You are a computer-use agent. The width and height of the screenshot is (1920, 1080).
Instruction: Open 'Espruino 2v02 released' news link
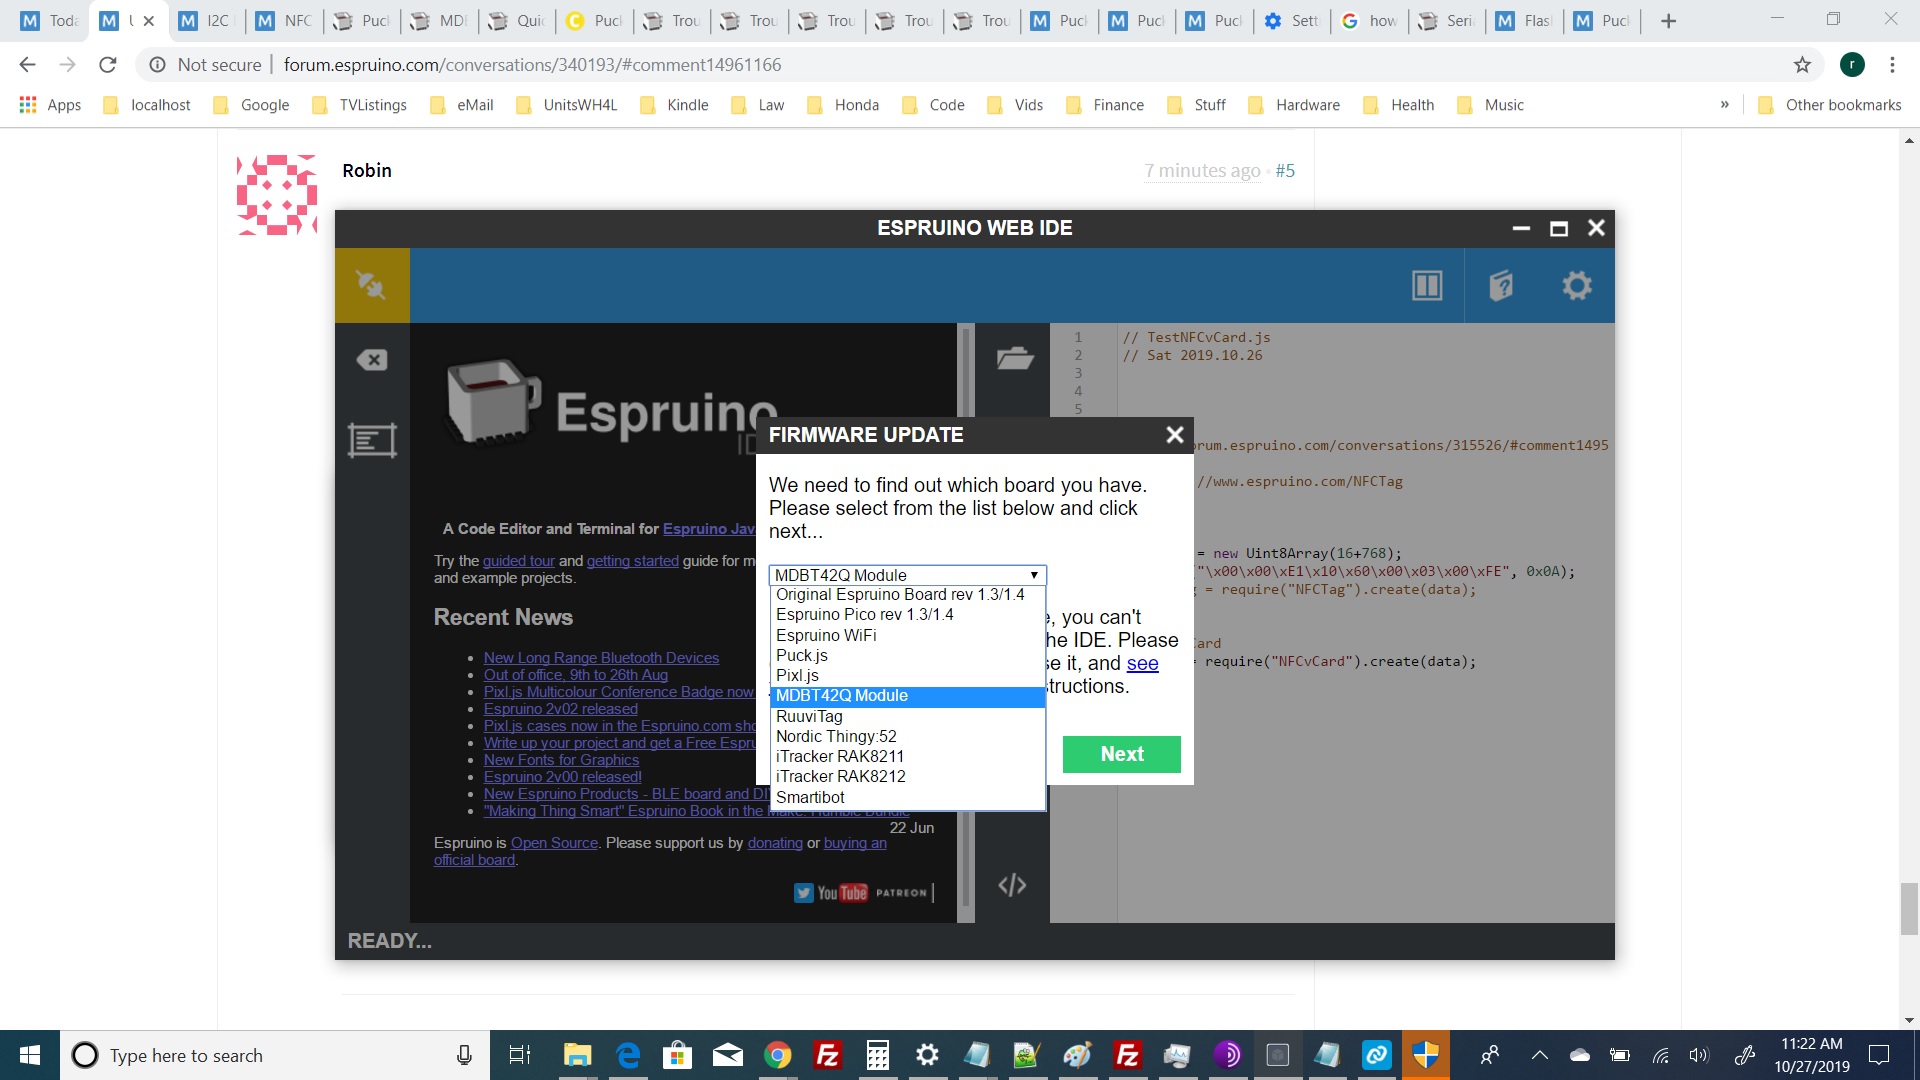click(x=560, y=708)
